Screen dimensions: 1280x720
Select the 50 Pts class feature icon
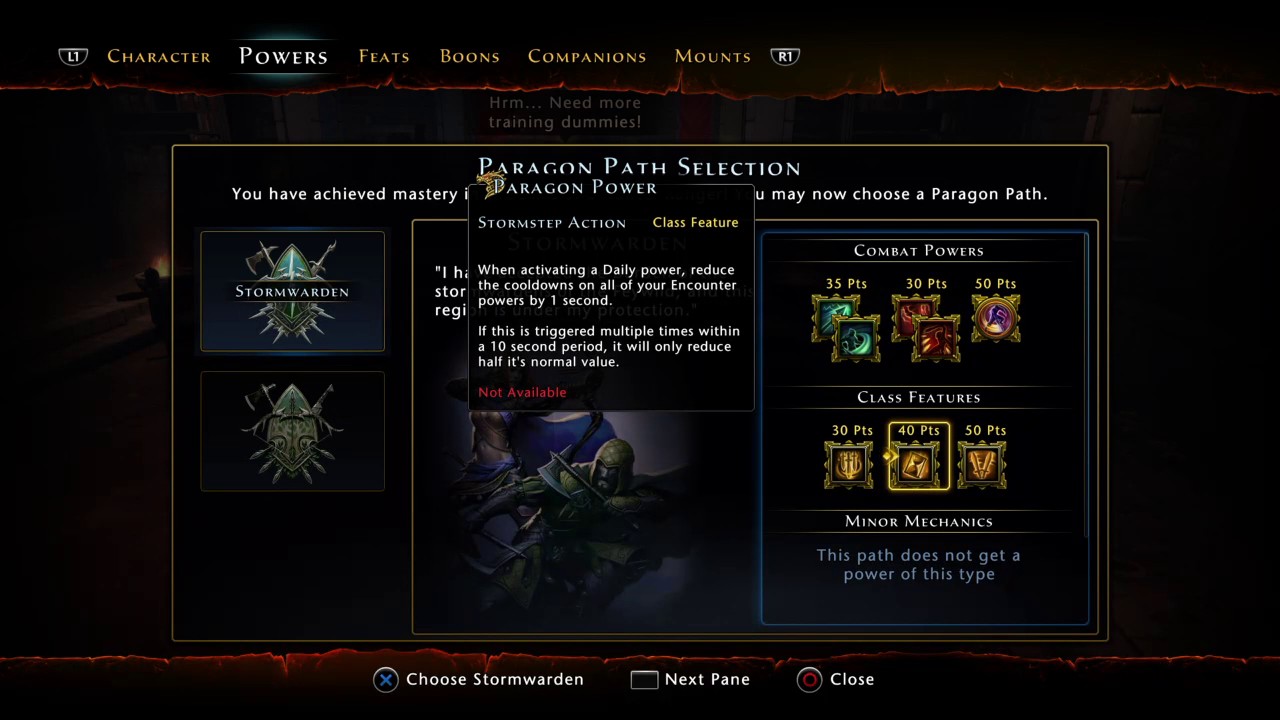(982, 465)
